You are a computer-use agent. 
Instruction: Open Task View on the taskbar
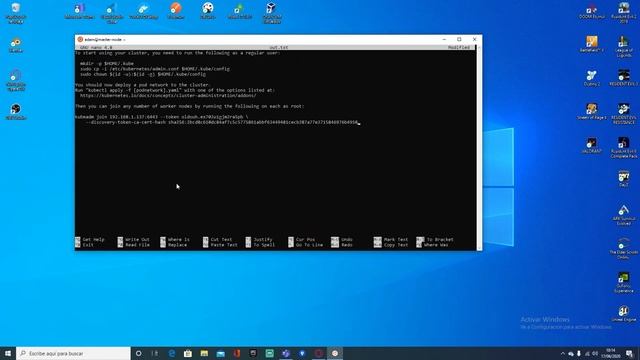[155, 353]
